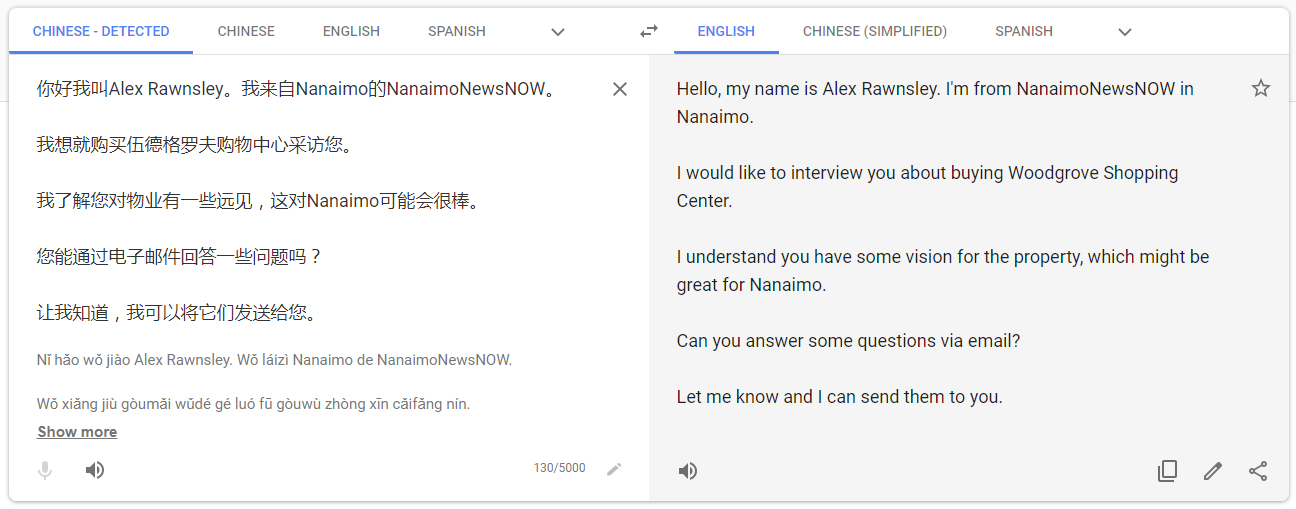Click source line '我了解您对物业有一些远见'

258,201
